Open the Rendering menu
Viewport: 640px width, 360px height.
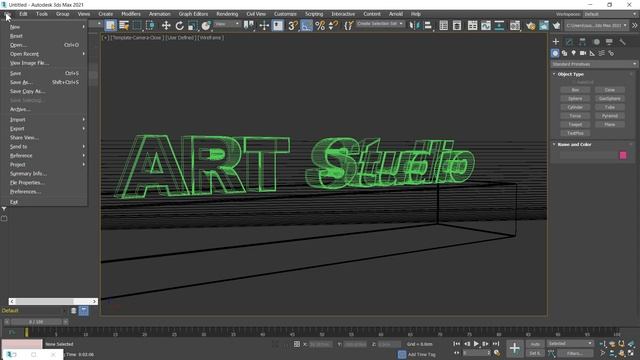tap(227, 14)
